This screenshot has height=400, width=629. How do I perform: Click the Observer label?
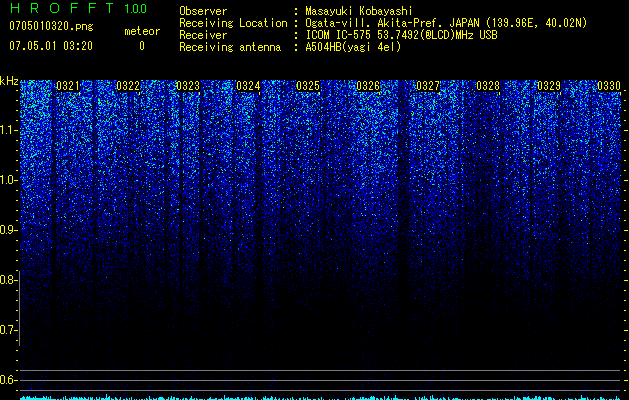click(x=203, y=11)
